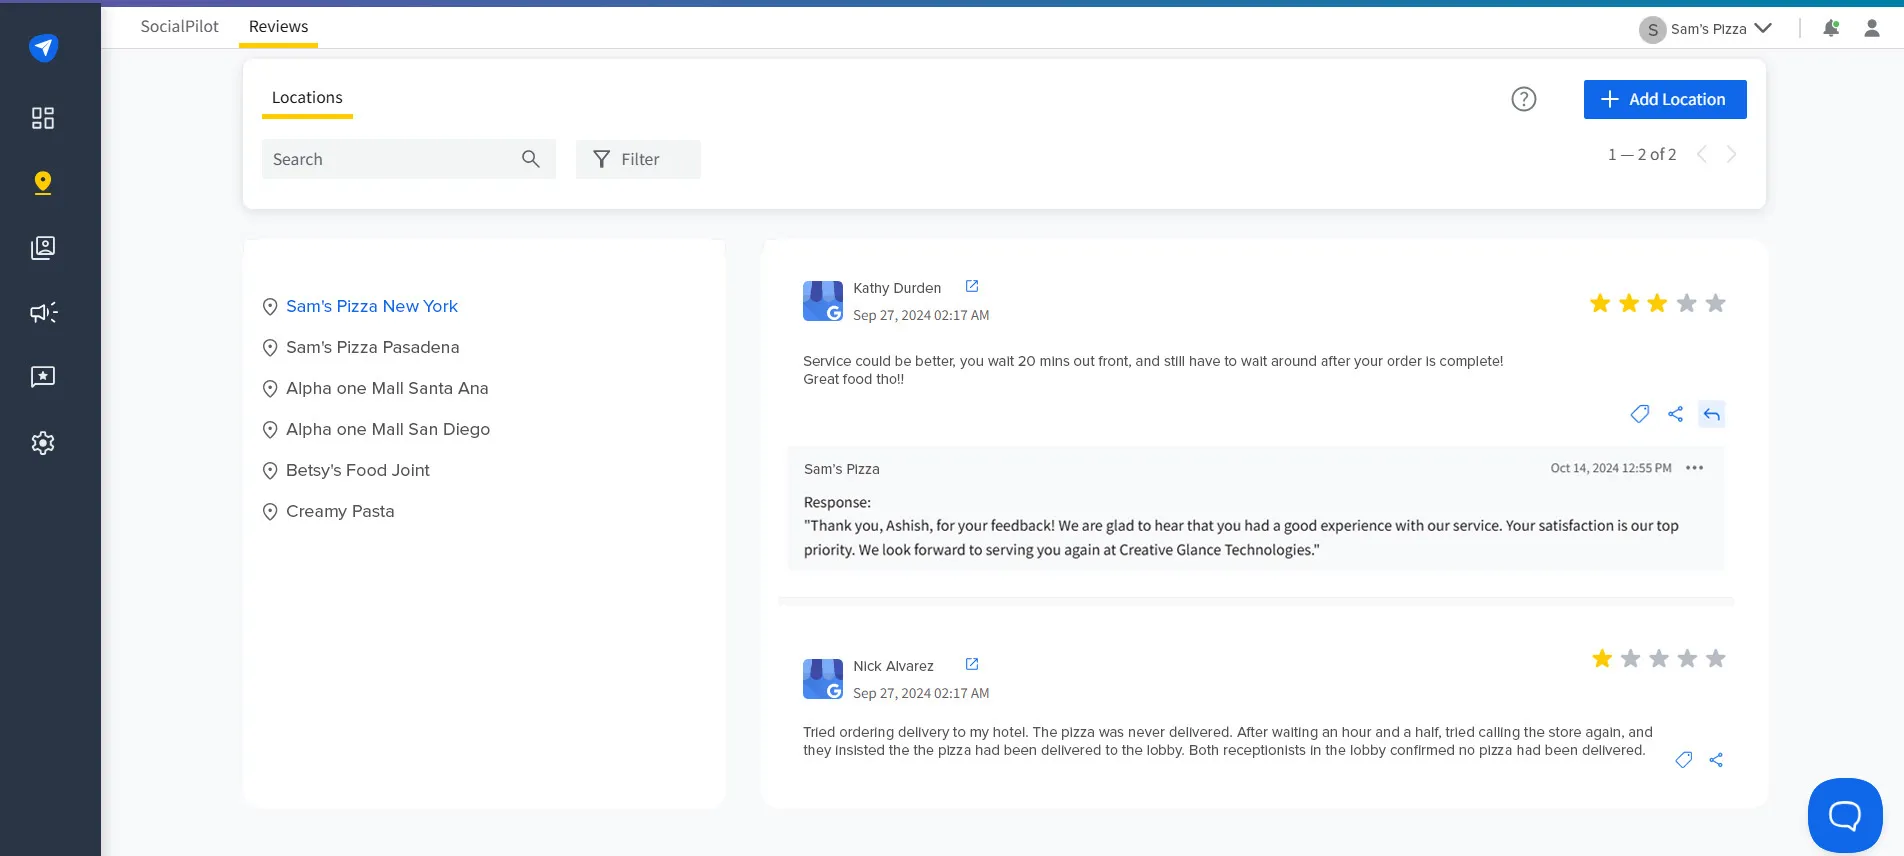Click the '1 — 2 of 2' pagination text
The width and height of the screenshot is (1904, 856).
(1642, 154)
